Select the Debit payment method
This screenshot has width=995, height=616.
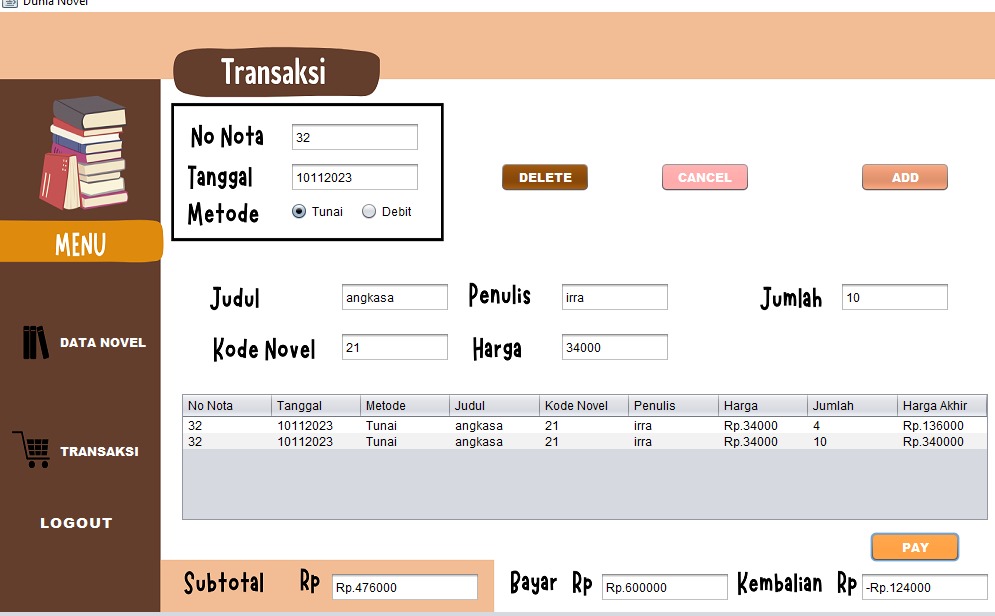coord(369,212)
